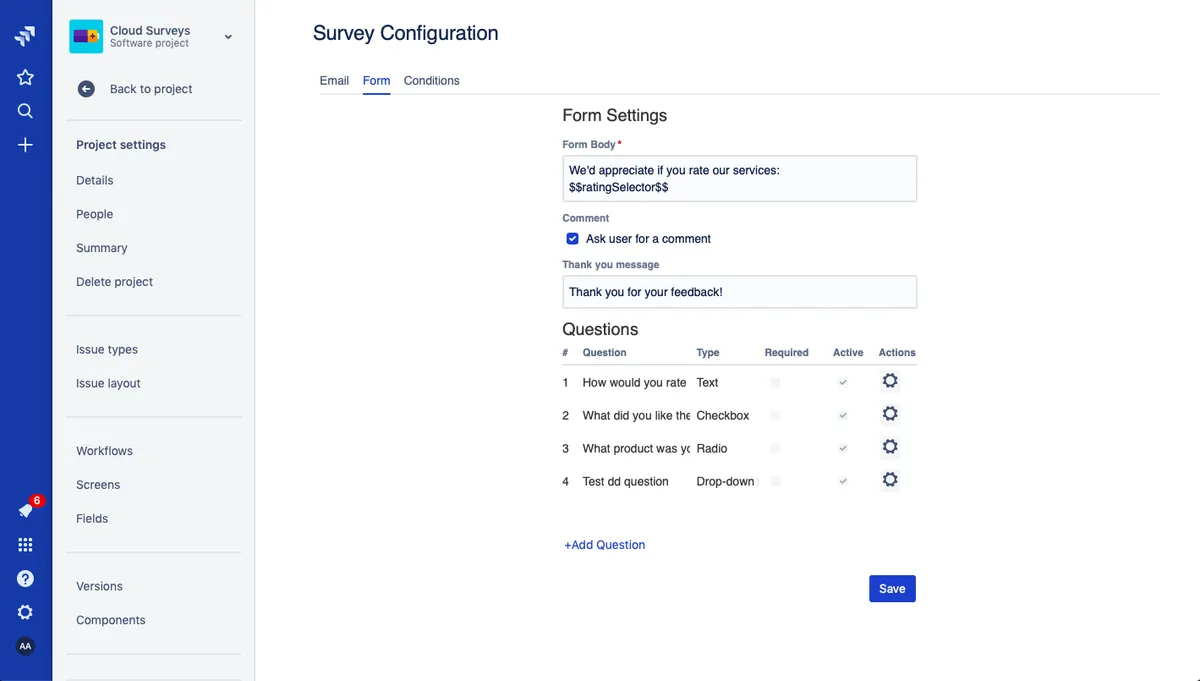Select question 'What did you like the'
This screenshot has width=1200, height=681.
(x=636, y=416)
